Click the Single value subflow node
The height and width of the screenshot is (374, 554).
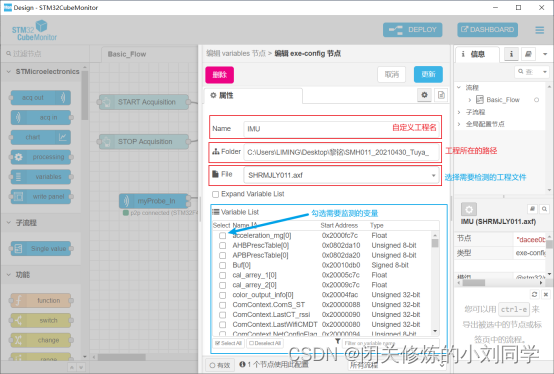tap(41, 249)
